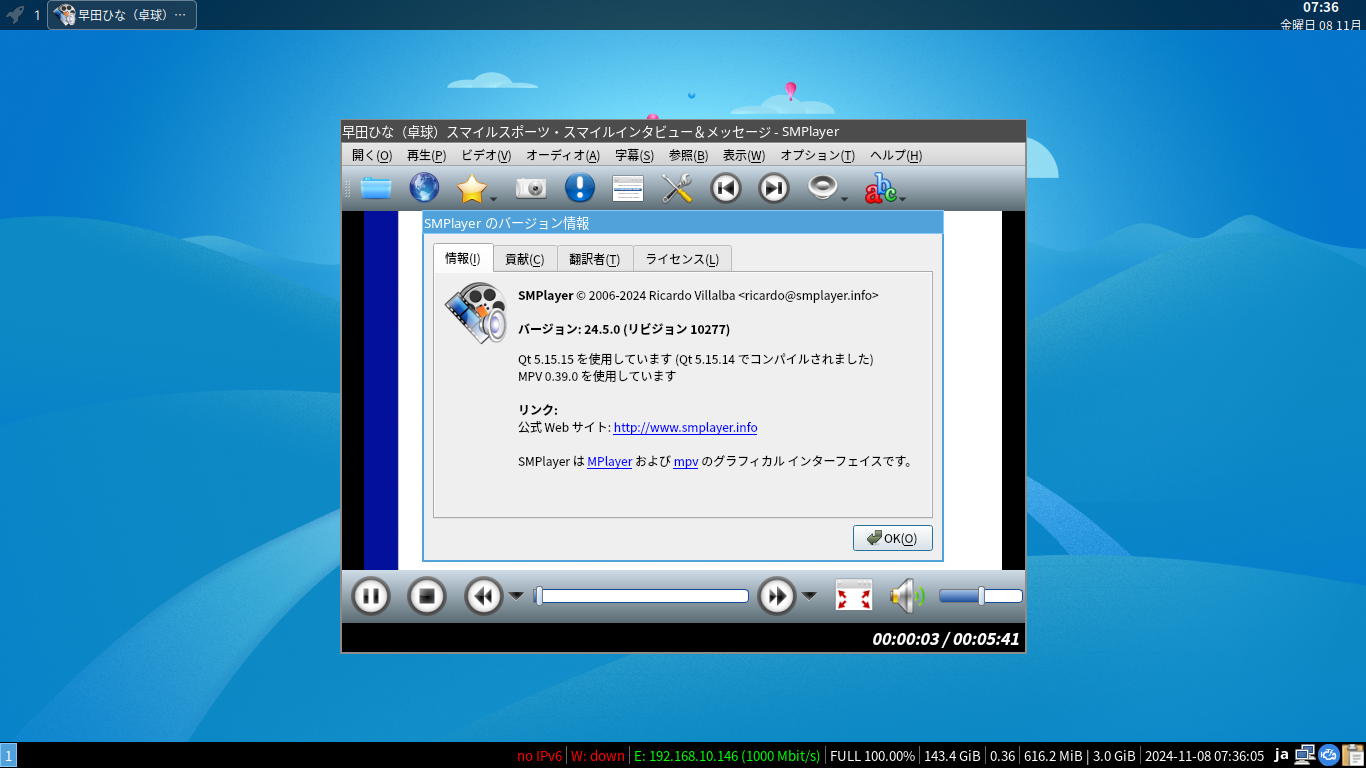
Task: Click the 616.2 MiB memory status
Action: [x=1053, y=756]
